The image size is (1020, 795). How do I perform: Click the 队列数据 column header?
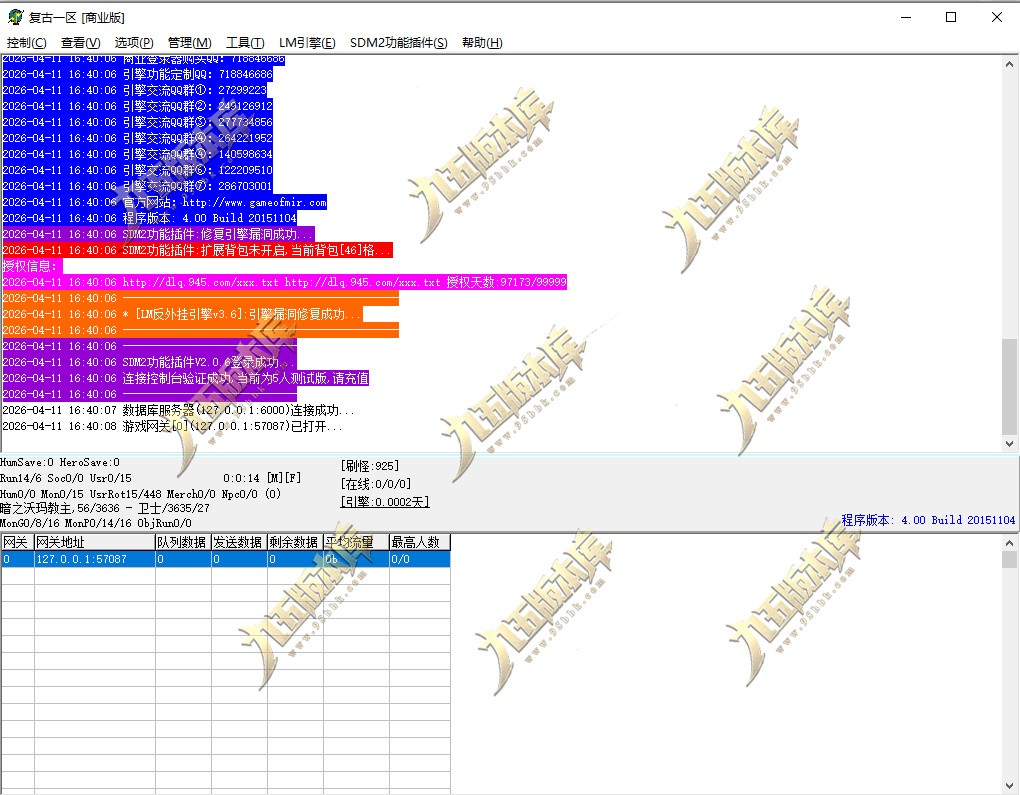point(183,542)
